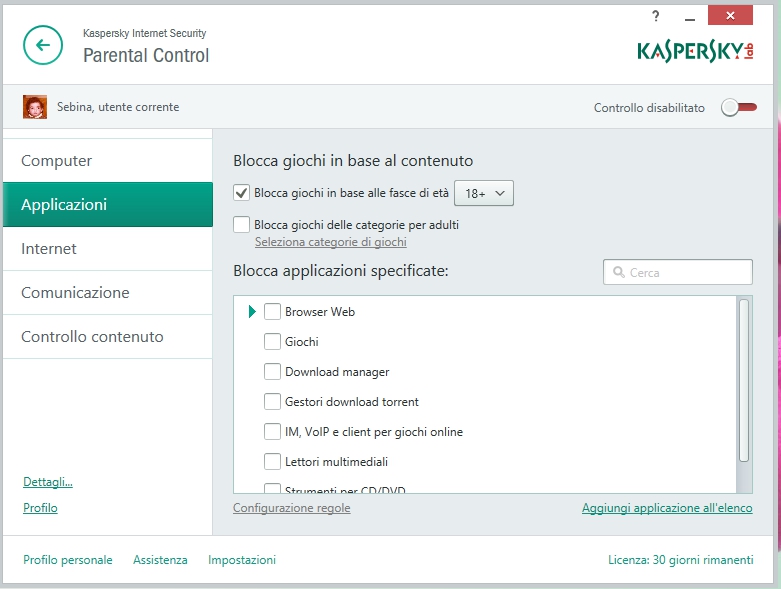
Task: Tick the Giochi application checkbox
Action: pyautogui.click(x=272, y=342)
